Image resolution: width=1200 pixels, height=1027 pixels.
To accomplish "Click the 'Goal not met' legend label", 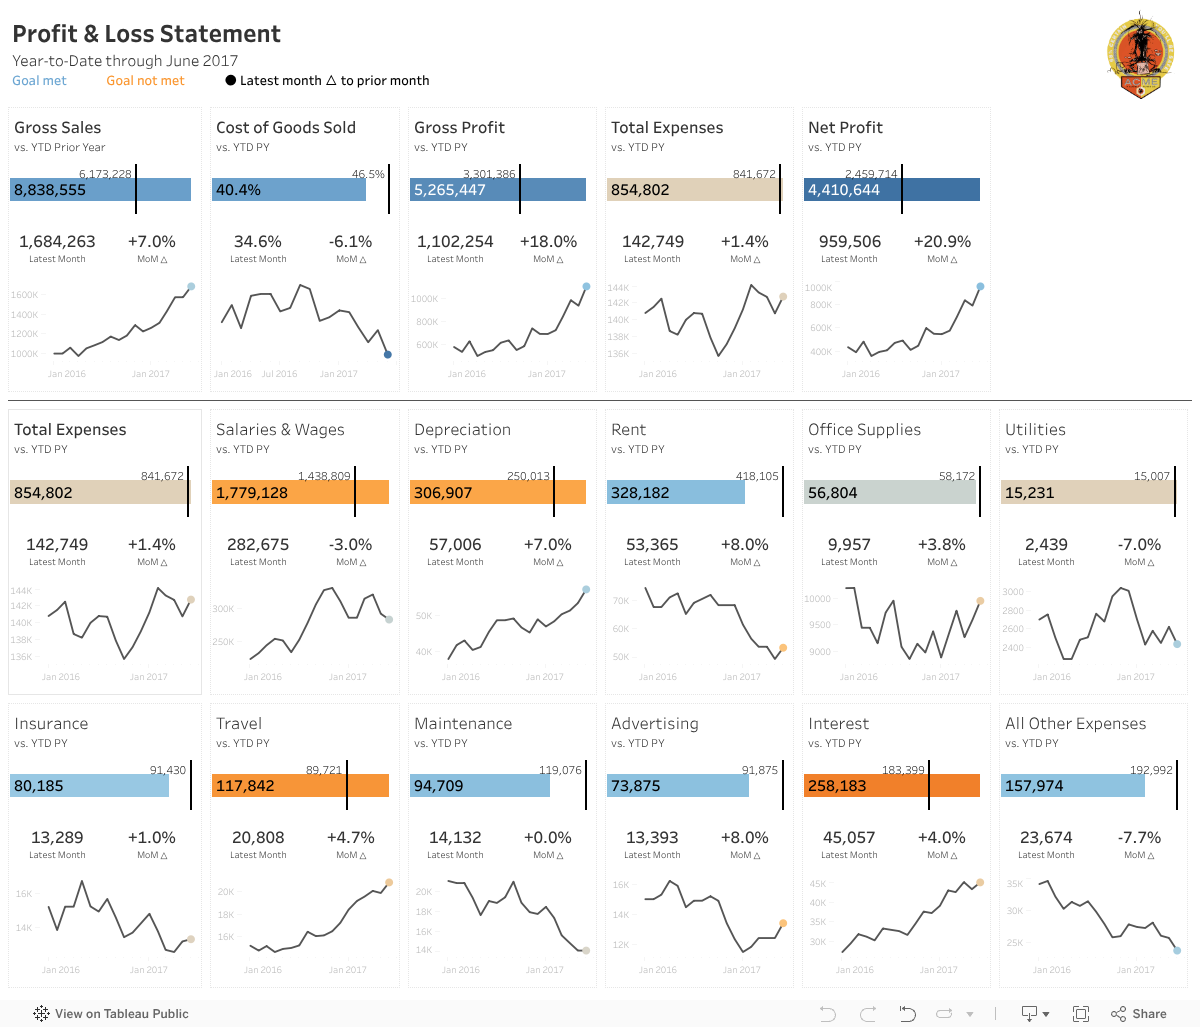I will (145, 81).
